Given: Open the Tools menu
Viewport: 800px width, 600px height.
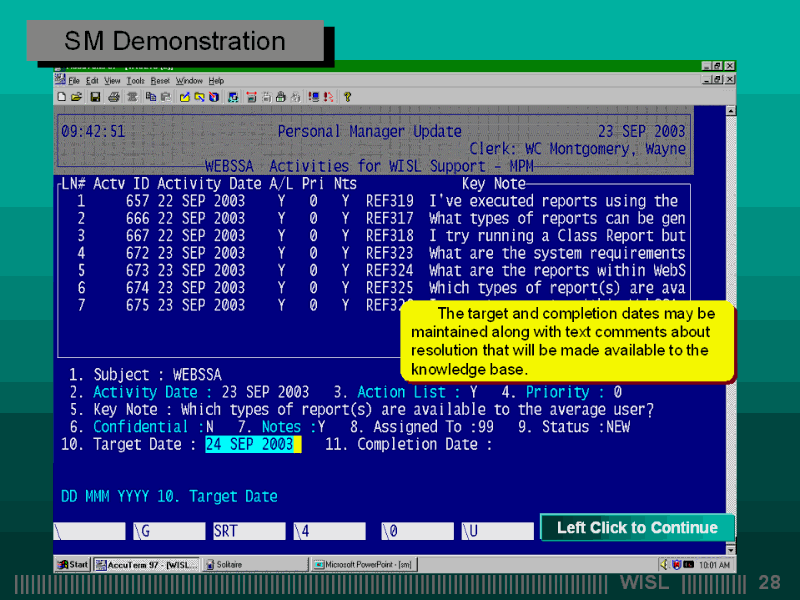Looking at the screenshot, I should [135, 80].
